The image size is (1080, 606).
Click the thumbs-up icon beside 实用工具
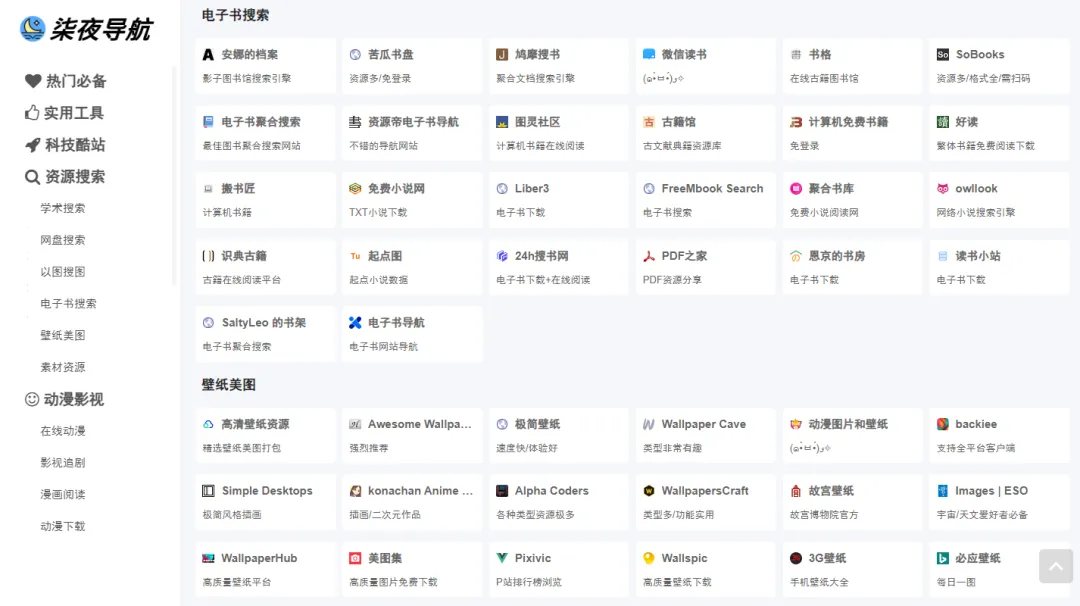click(x=32, y=112)
